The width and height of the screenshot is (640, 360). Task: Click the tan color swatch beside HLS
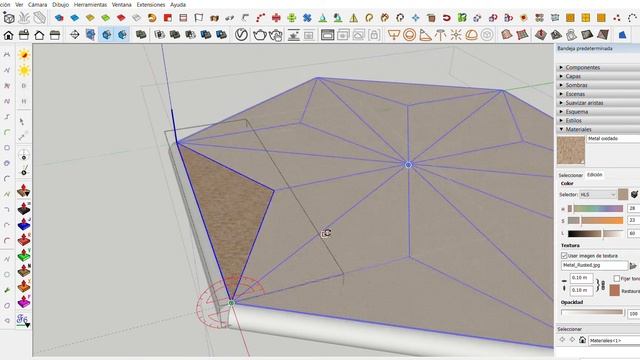pos(623,194)
